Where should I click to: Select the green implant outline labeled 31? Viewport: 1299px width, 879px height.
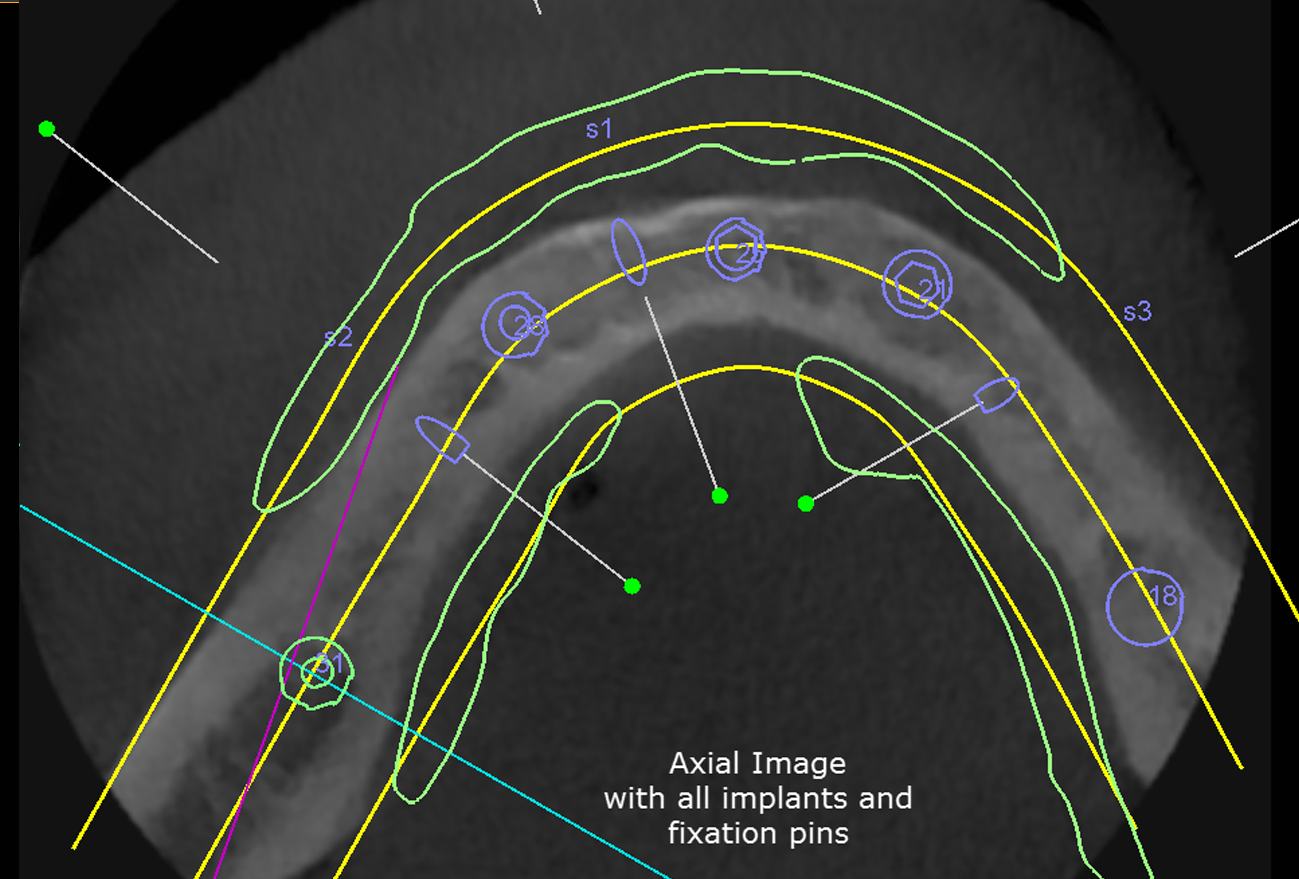[x=318, y=673]
